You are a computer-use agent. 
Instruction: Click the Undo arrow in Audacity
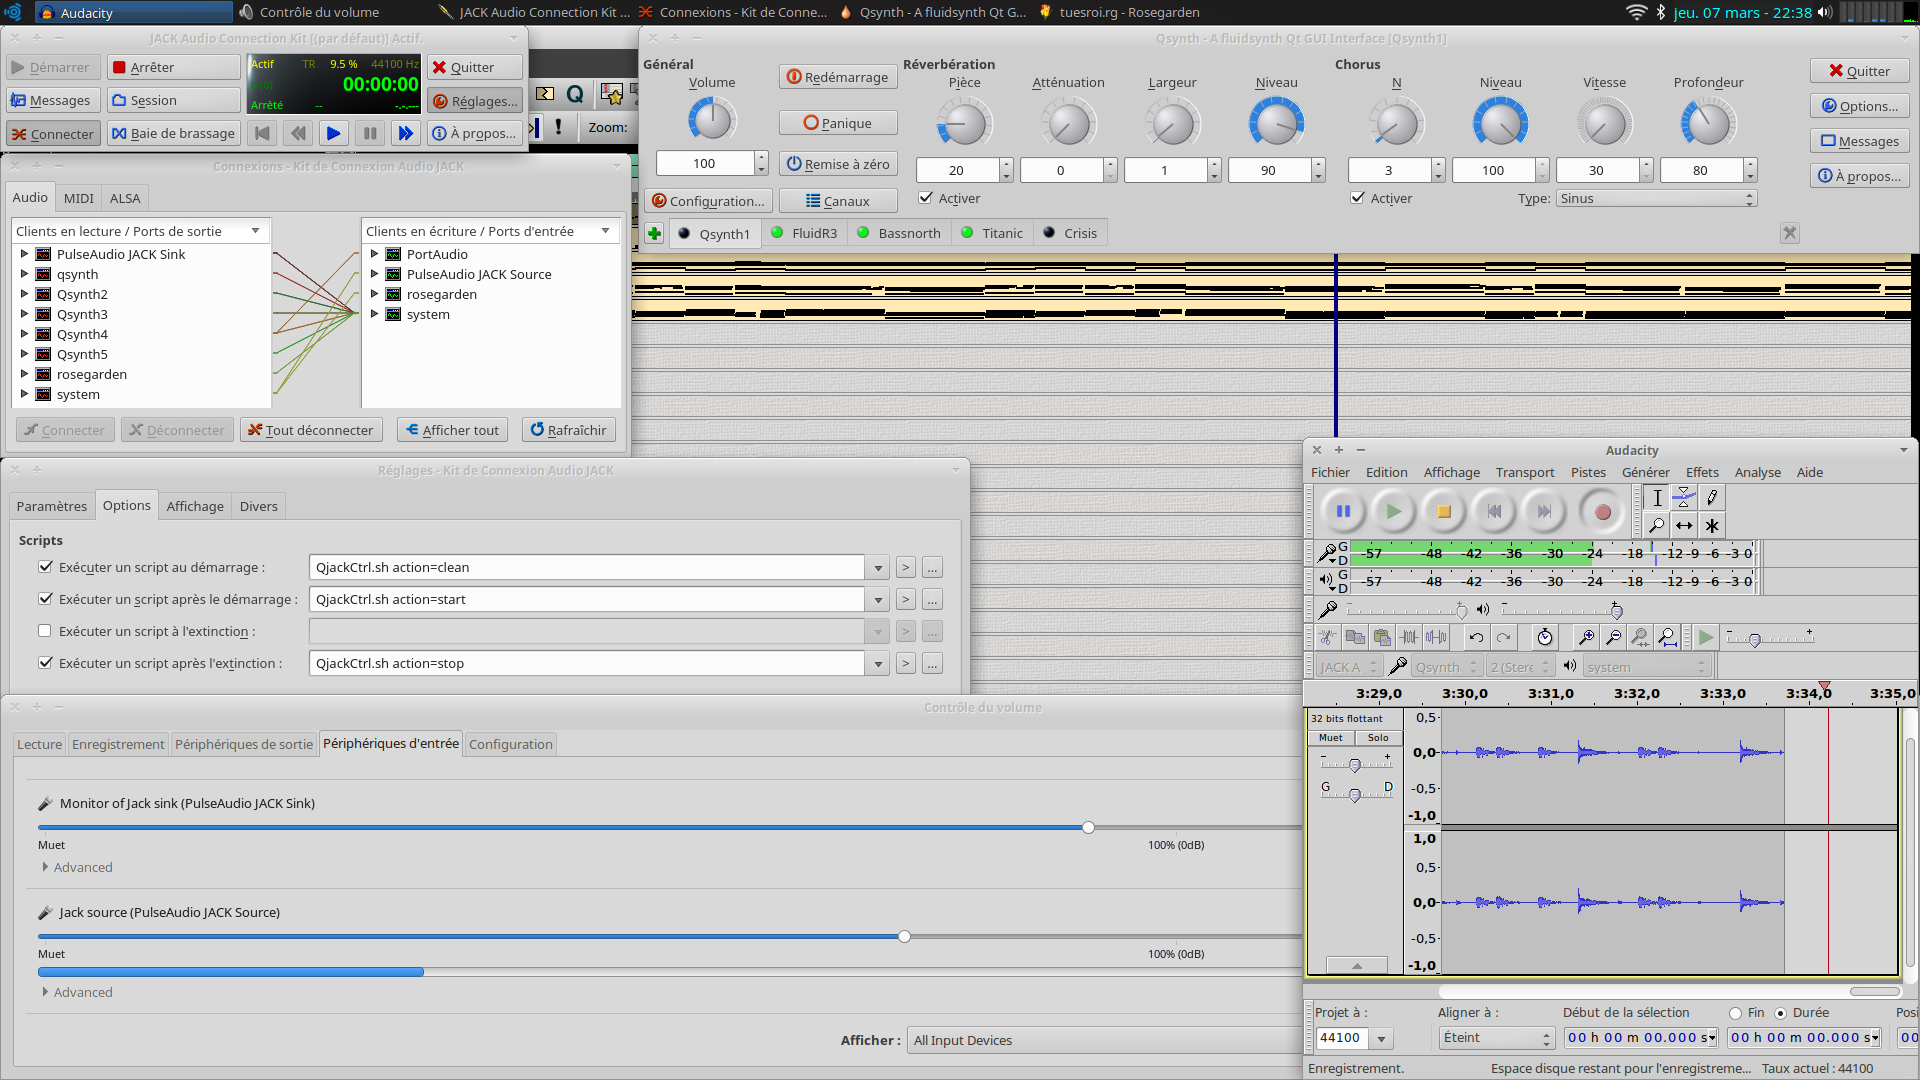[1476, 637]
